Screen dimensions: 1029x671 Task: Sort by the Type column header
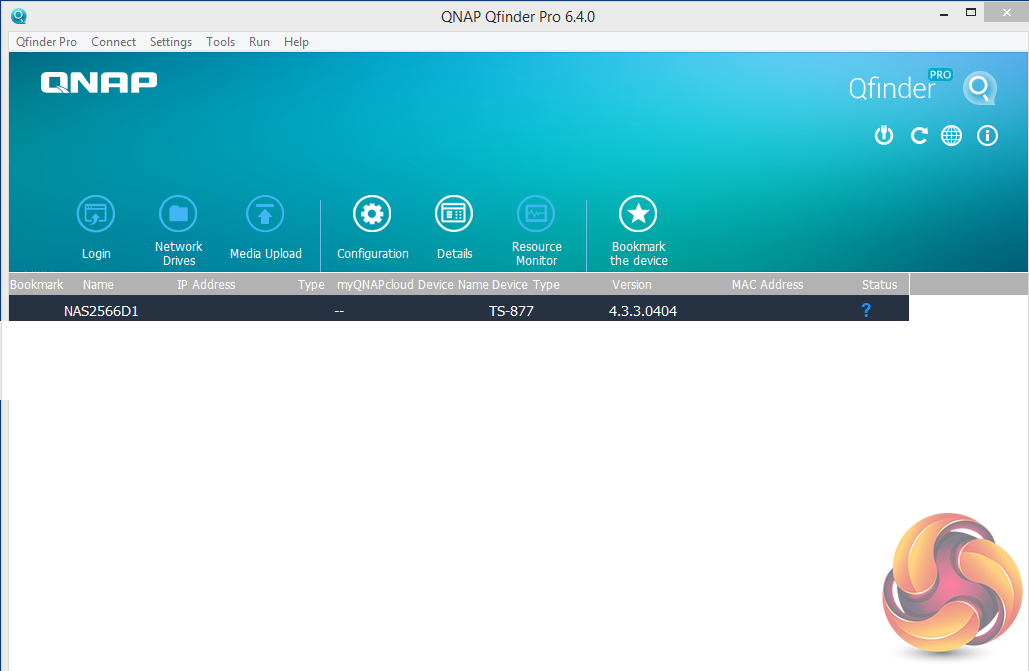(x=311, y=284)
